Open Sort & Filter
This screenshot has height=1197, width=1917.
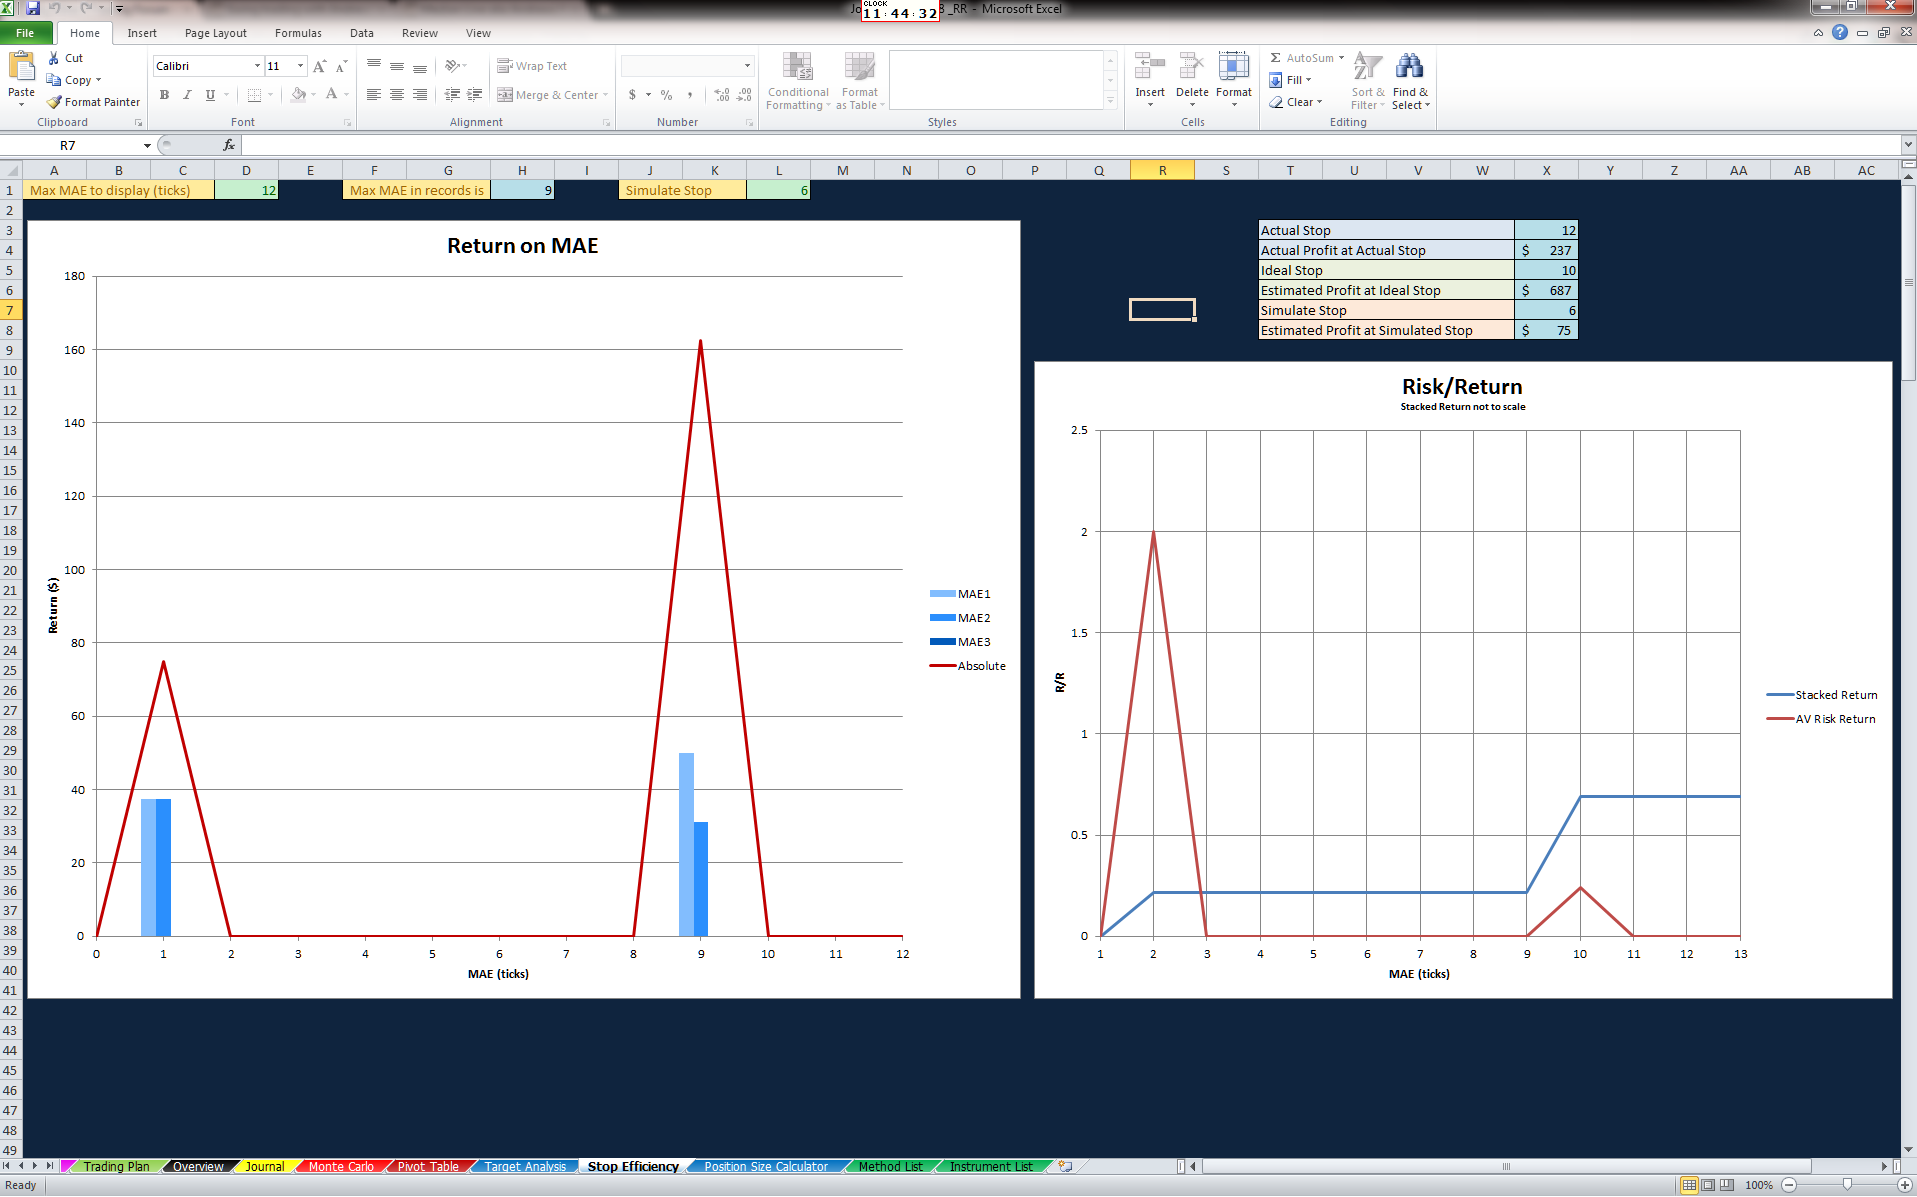[x=1368, y=81]
